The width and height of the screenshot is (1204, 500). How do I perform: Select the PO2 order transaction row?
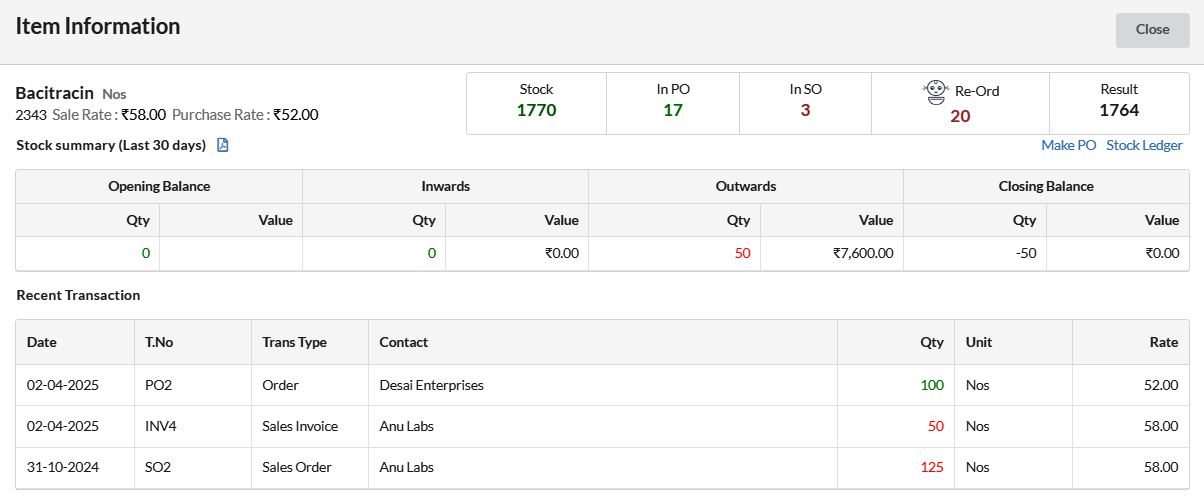pos(602,385)
